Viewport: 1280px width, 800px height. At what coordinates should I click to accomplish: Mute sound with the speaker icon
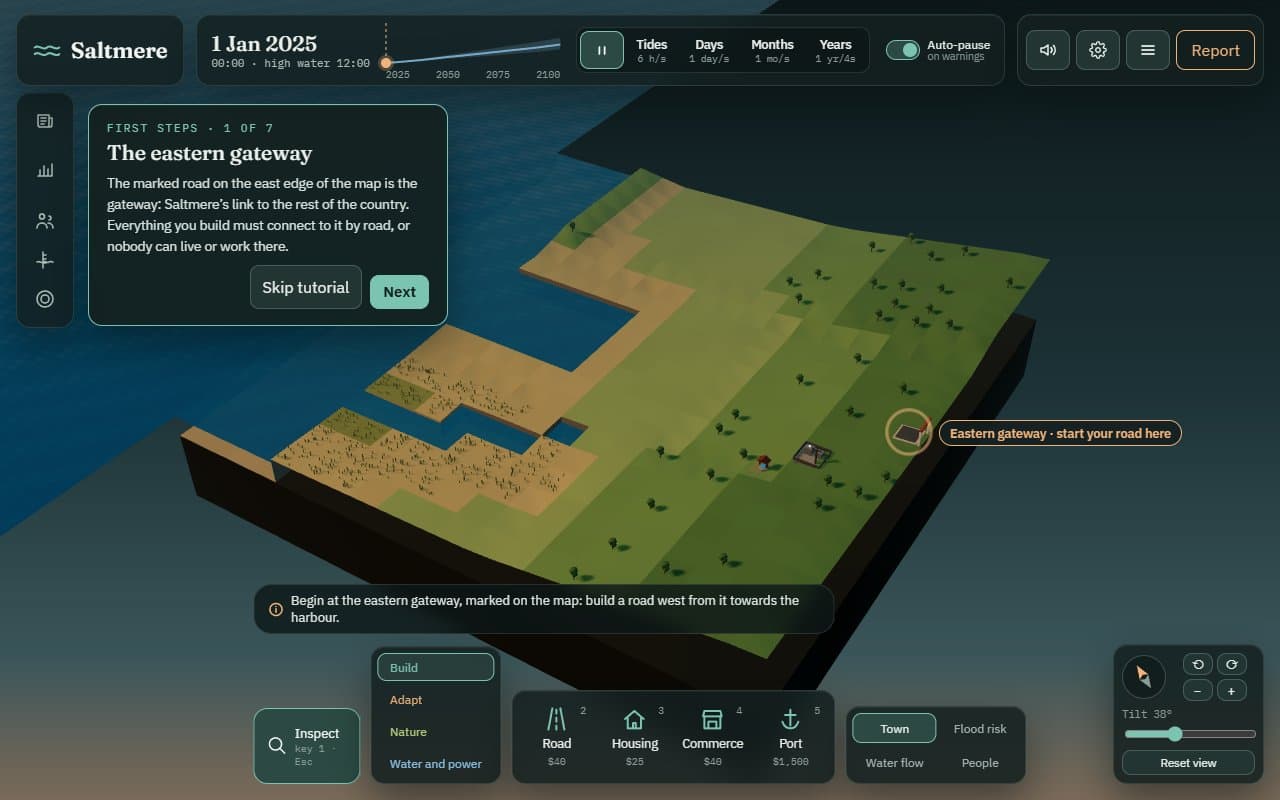(1048, 50)
